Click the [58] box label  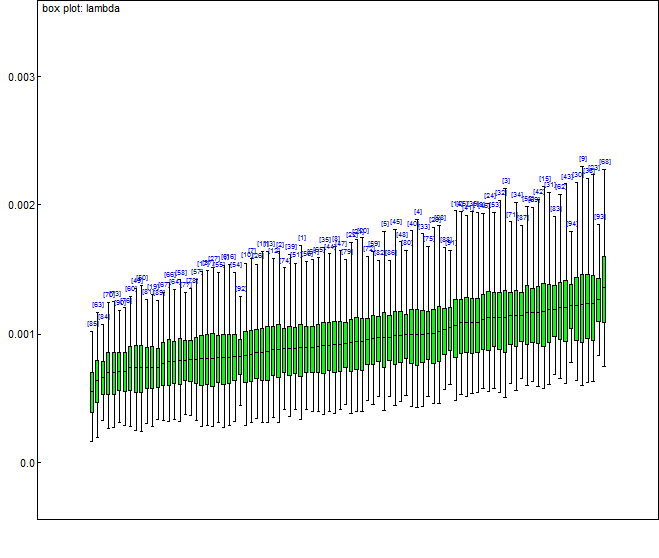coord(181,273)
